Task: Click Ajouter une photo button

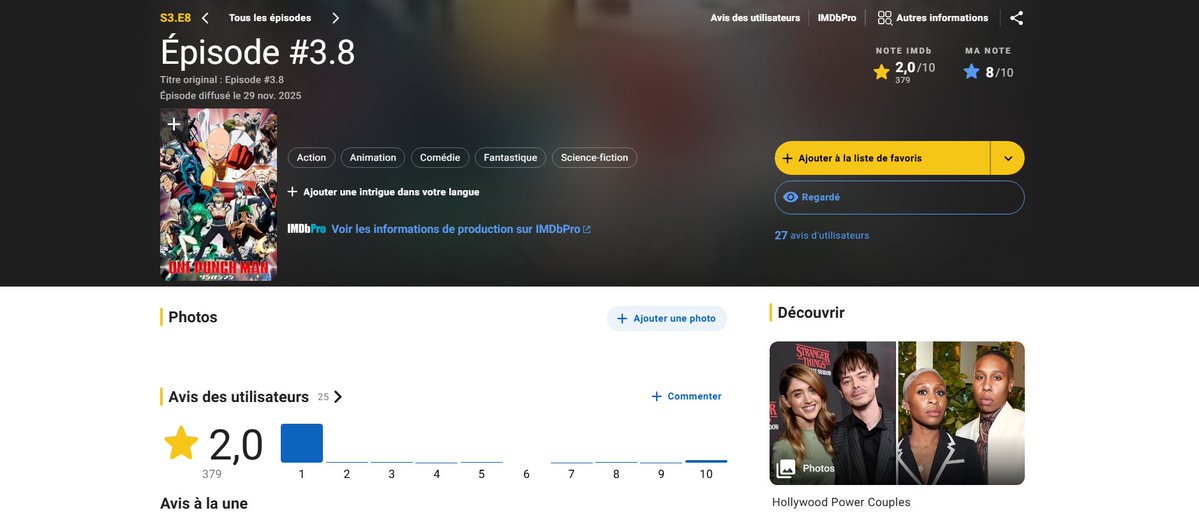Action: point(667,318)
